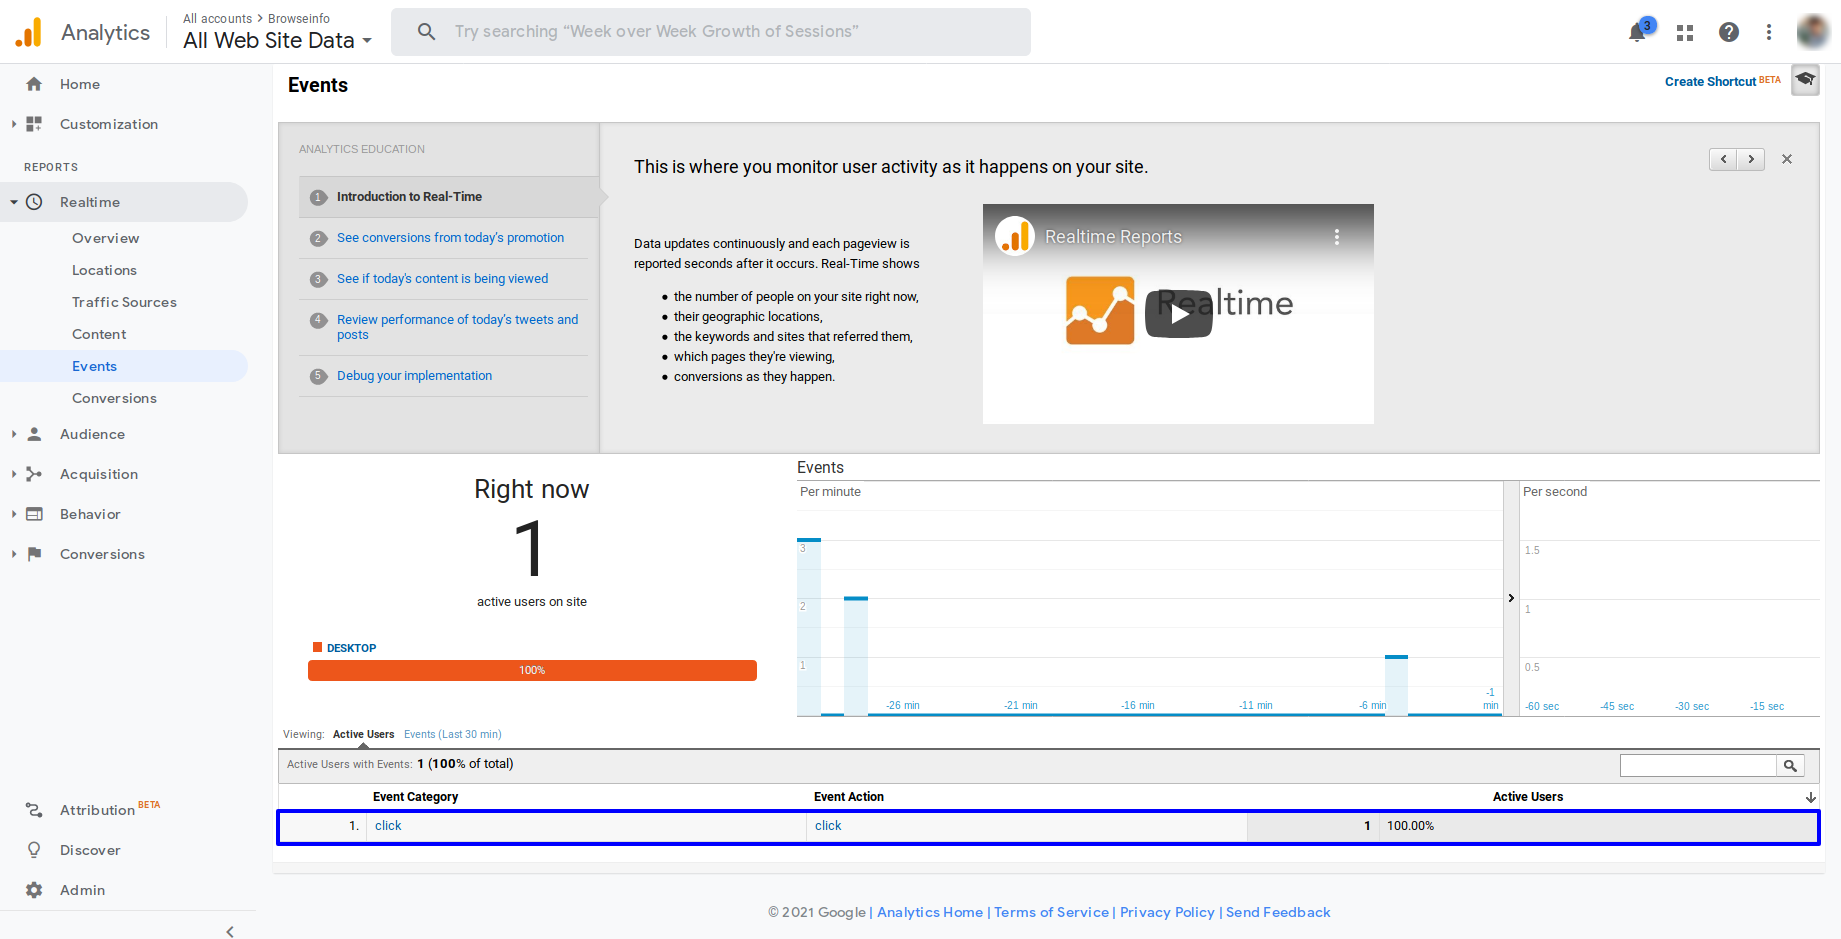This screenshot has height=939, width=1841.
Task: Open Terms of Service footer link
Action: [1051, 912]
